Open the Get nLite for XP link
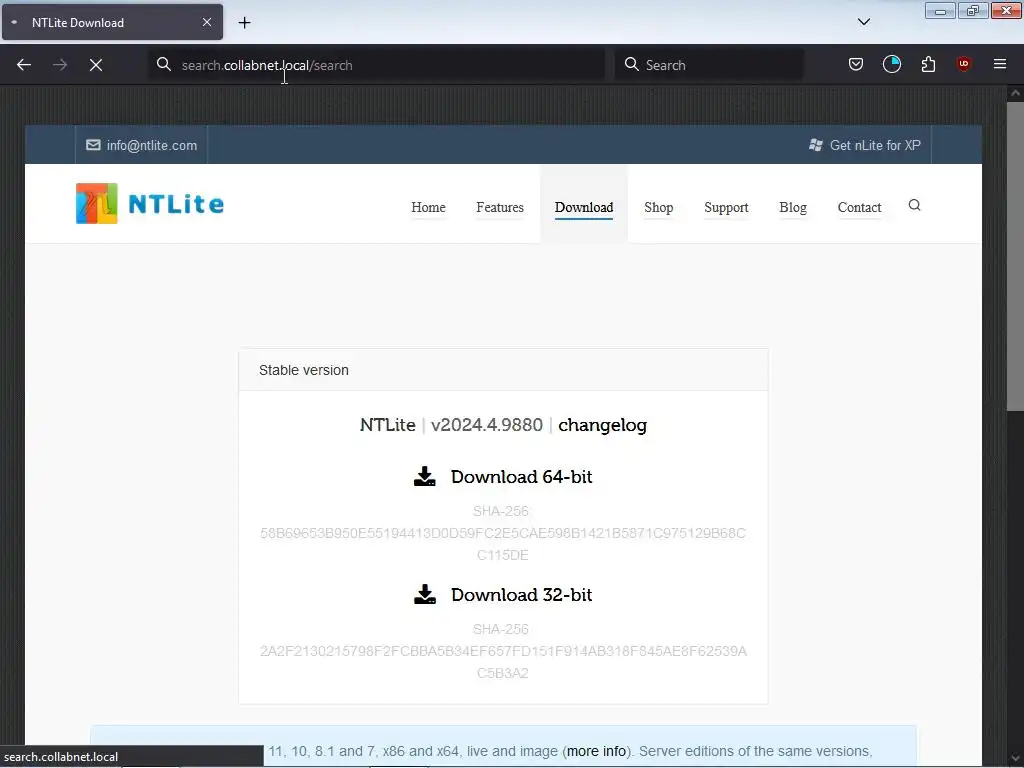The height and width of the screenshot is (768, 1024). pos(875,145)
